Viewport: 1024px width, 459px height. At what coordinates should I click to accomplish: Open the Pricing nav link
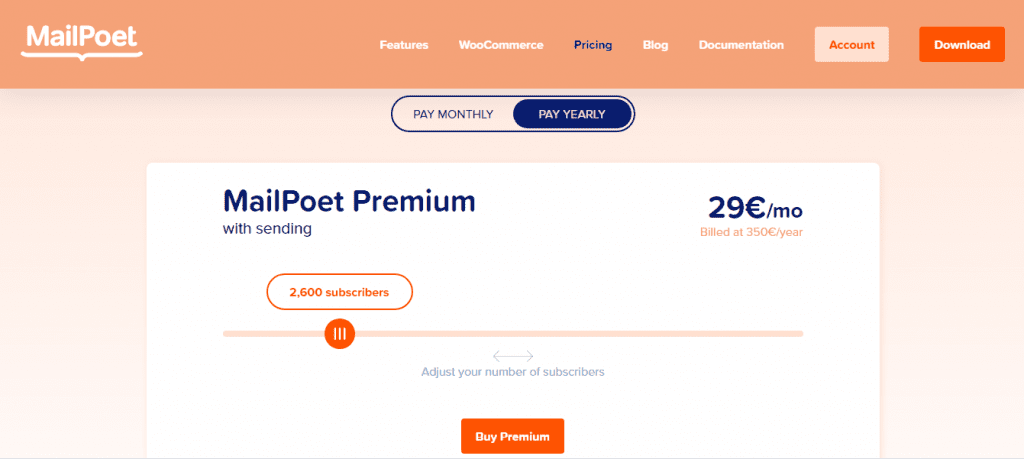click(593, 45)
